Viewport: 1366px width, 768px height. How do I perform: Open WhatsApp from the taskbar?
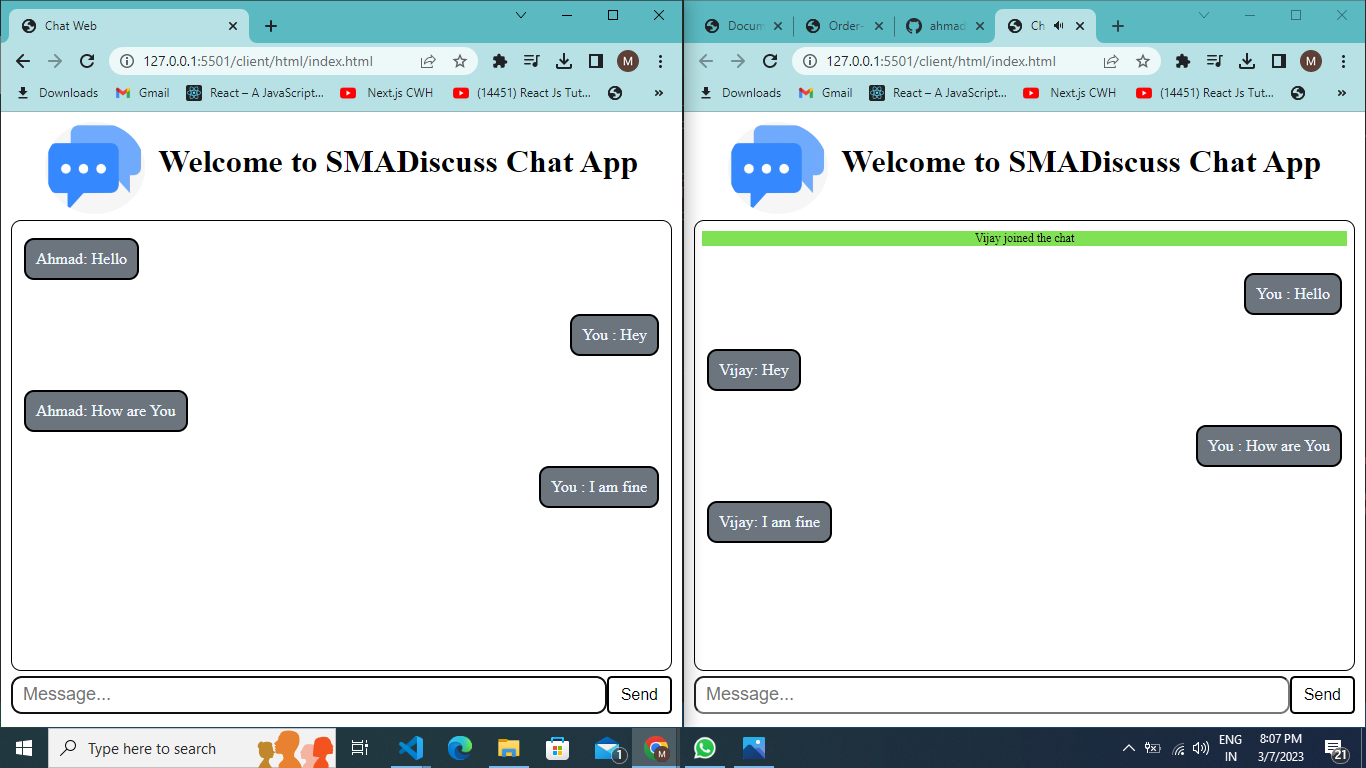705,748
